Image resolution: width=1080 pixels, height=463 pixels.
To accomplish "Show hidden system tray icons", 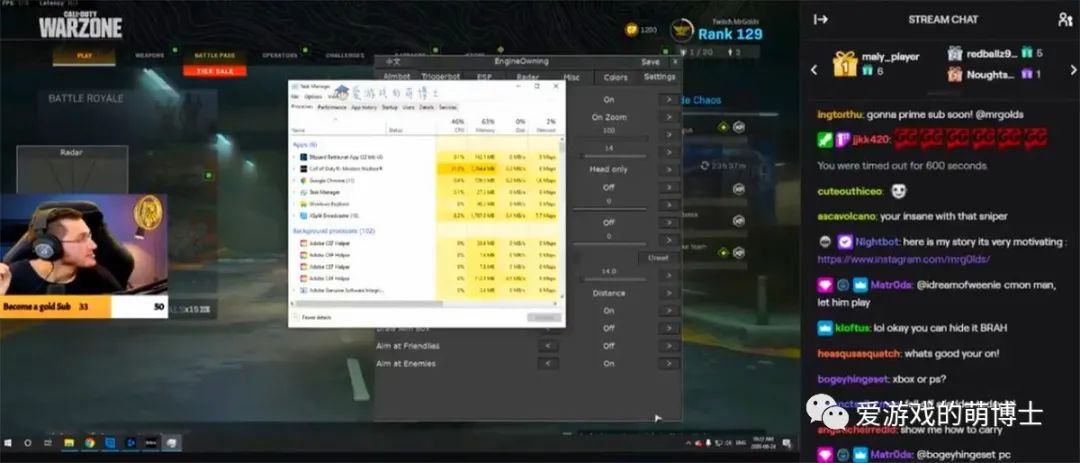I will [688, 442].
